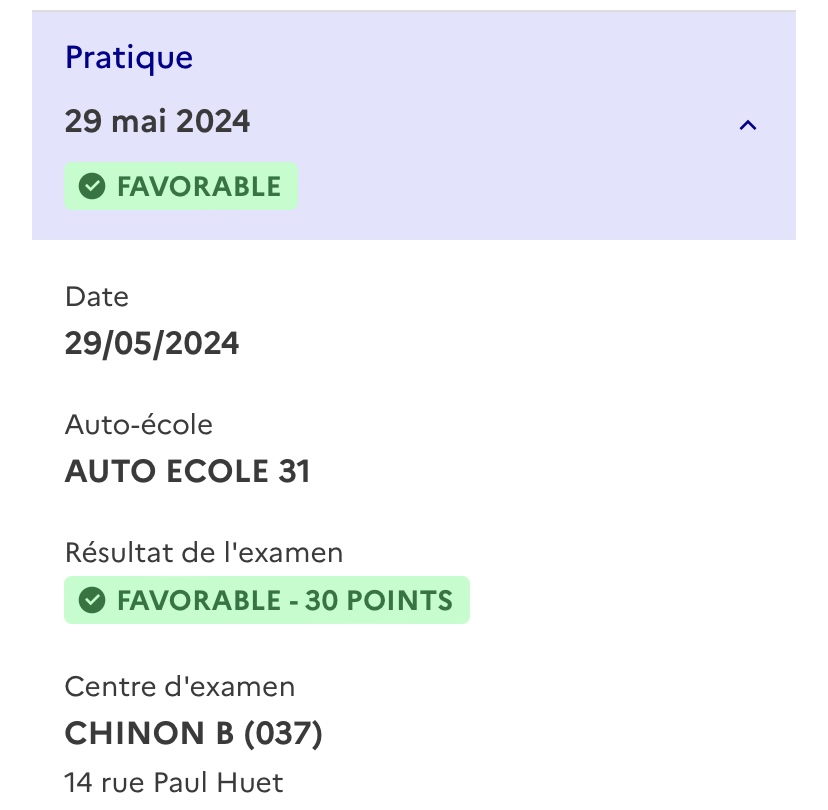
Task: Click the 29 mai 2024 header date
Action: click(x=157, y=121)
